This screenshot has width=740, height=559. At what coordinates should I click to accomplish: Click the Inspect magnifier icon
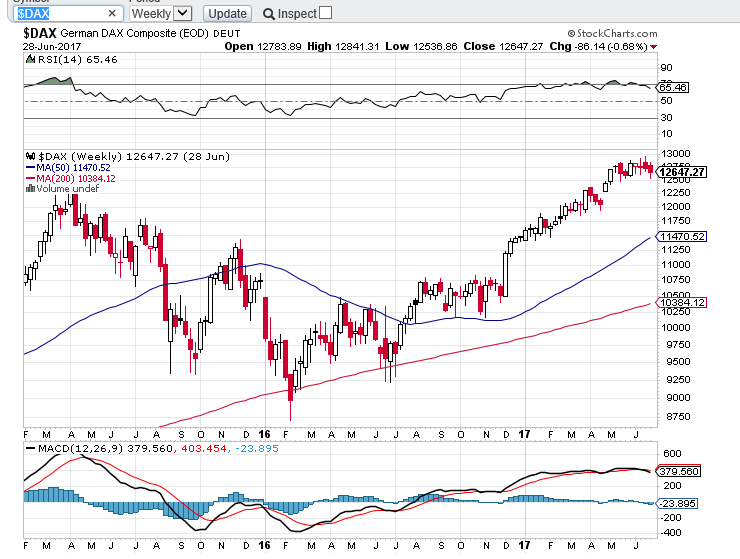(269, 14)
